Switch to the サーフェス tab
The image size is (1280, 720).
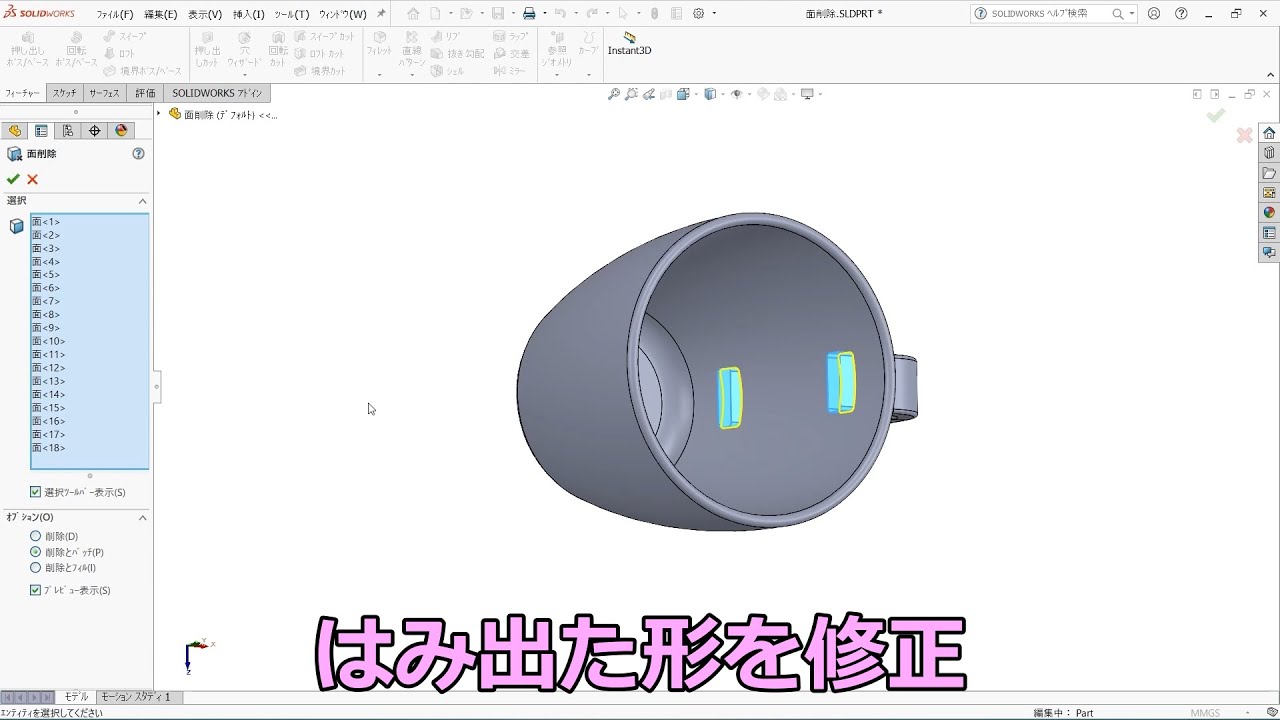click(104, 93)
